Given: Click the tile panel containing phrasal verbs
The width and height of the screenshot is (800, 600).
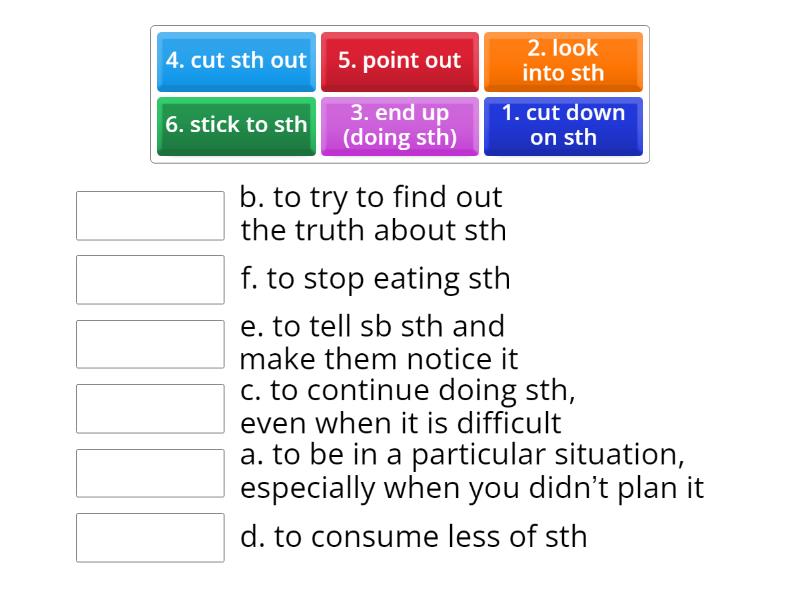Looking at the screenshot, I should click(400, 94).
